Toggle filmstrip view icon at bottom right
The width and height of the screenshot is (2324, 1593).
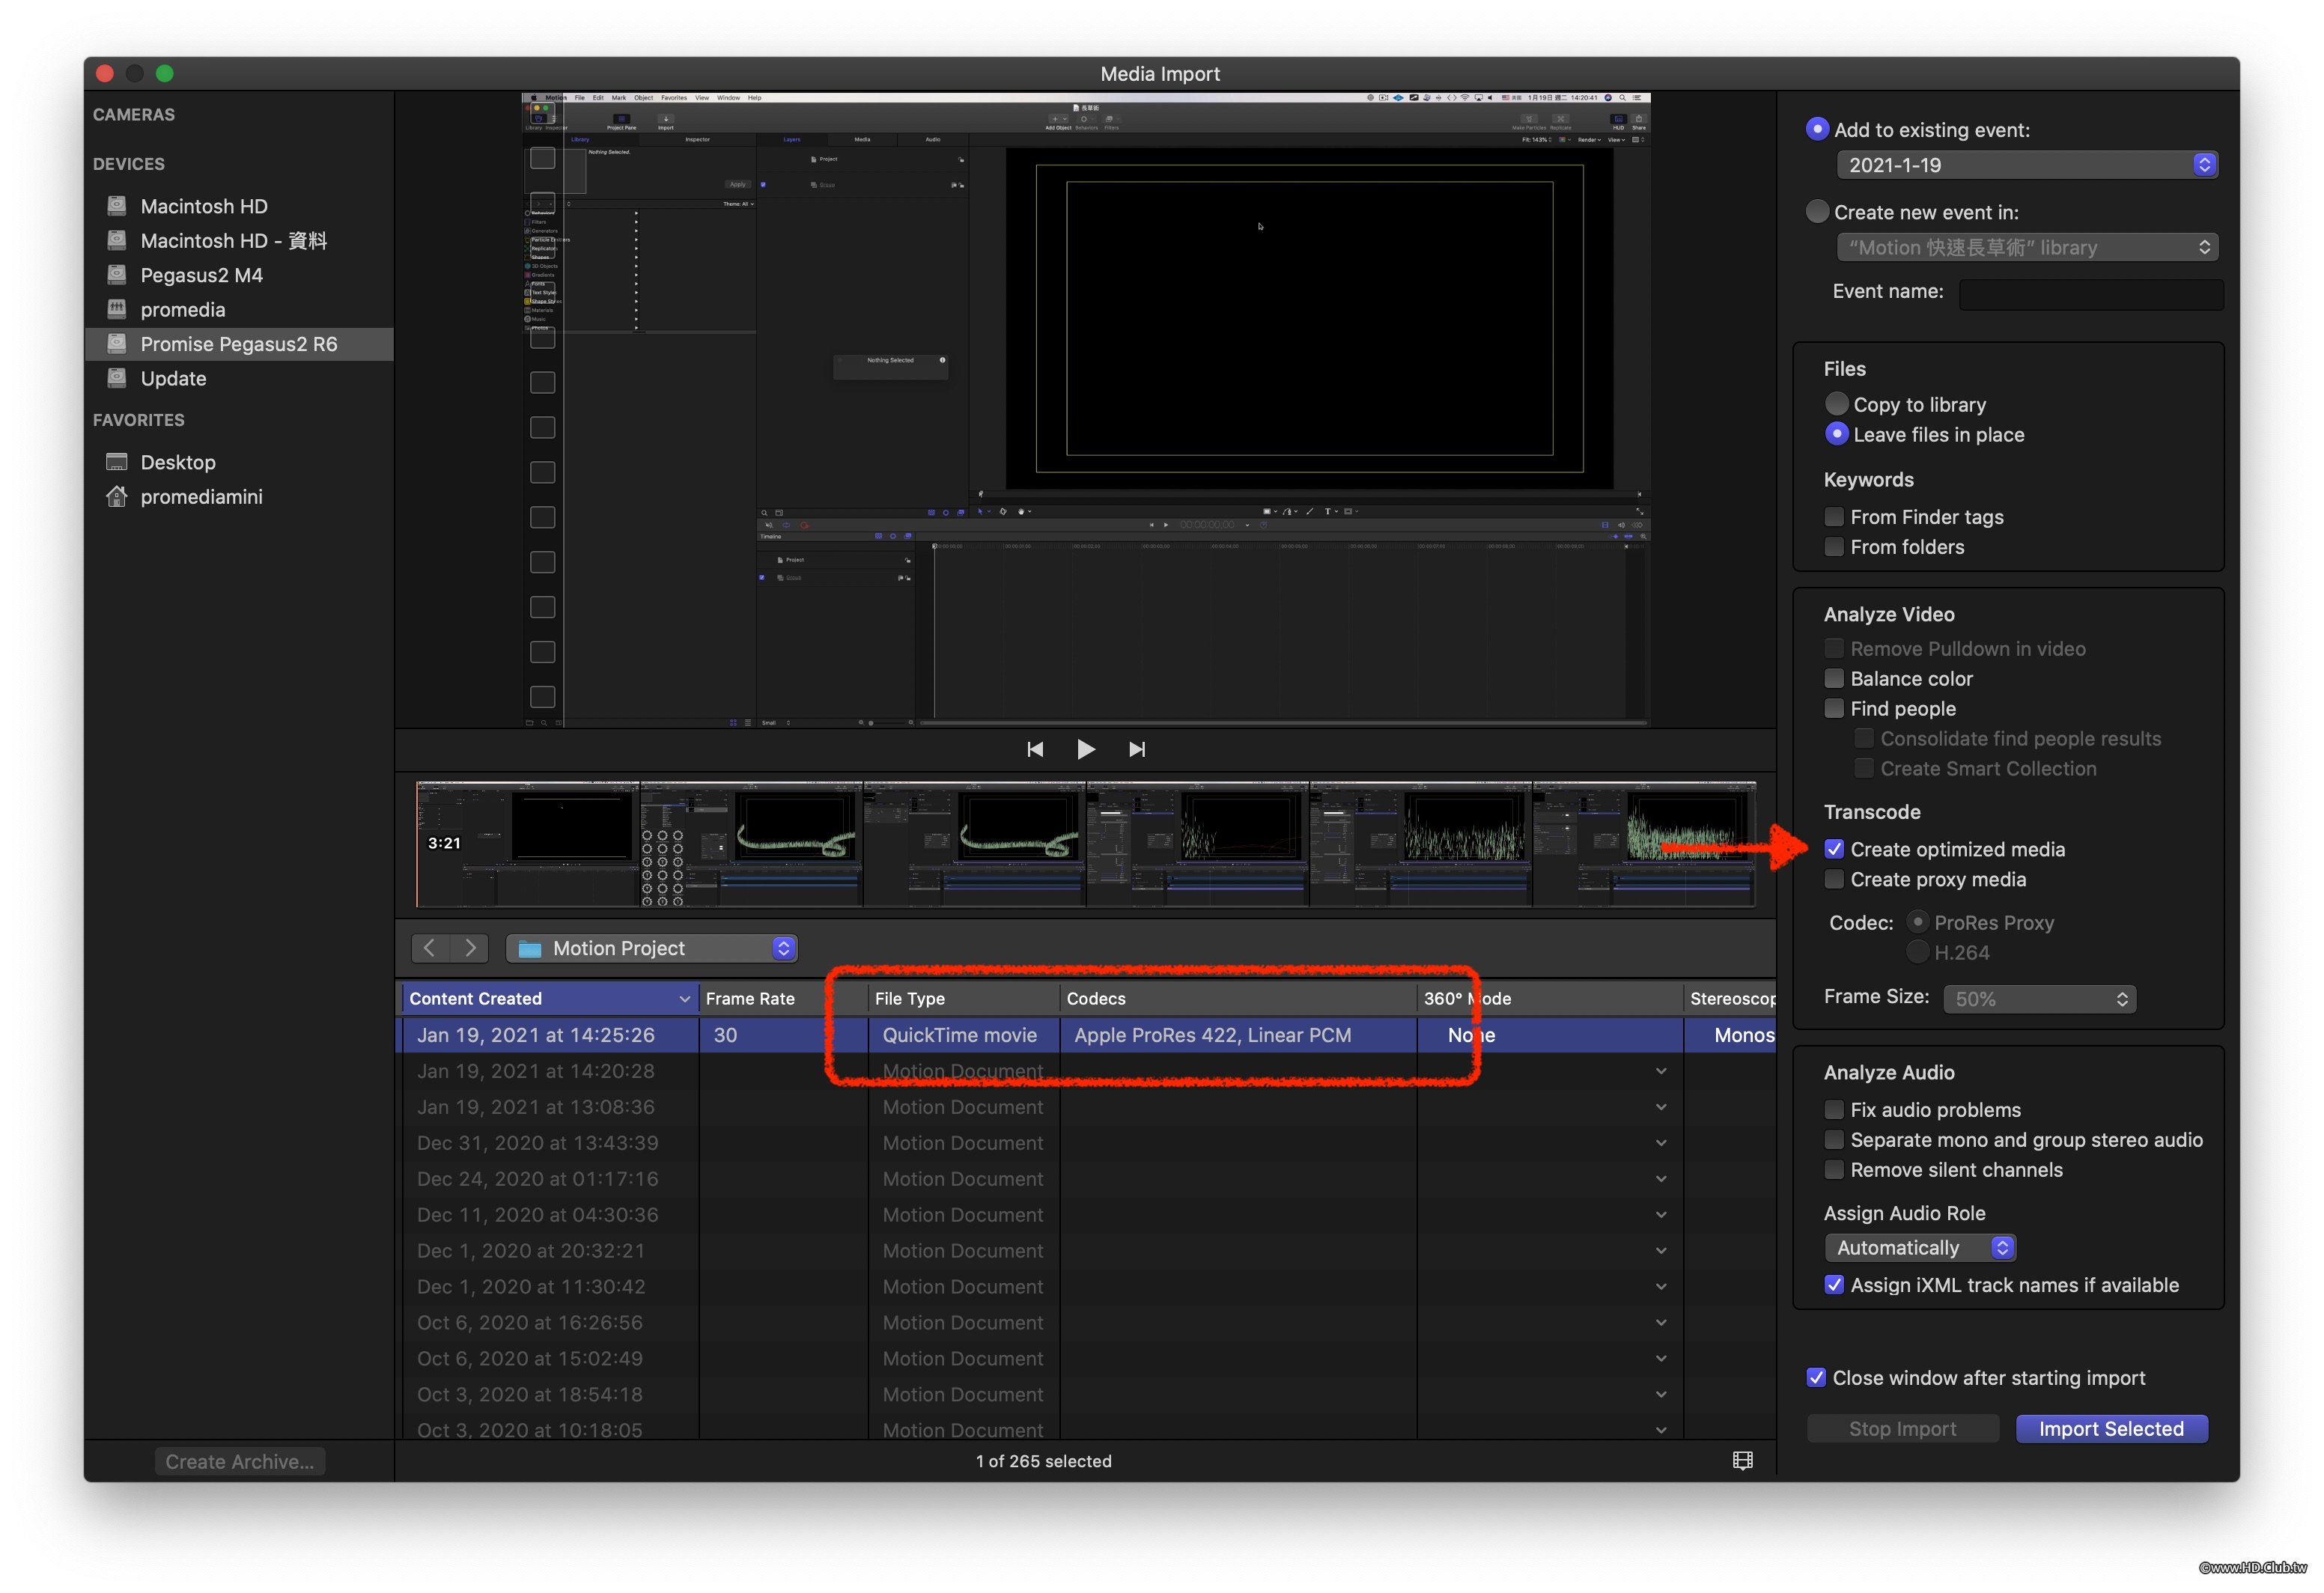pyautogui.click(x=1742, y=1460)
